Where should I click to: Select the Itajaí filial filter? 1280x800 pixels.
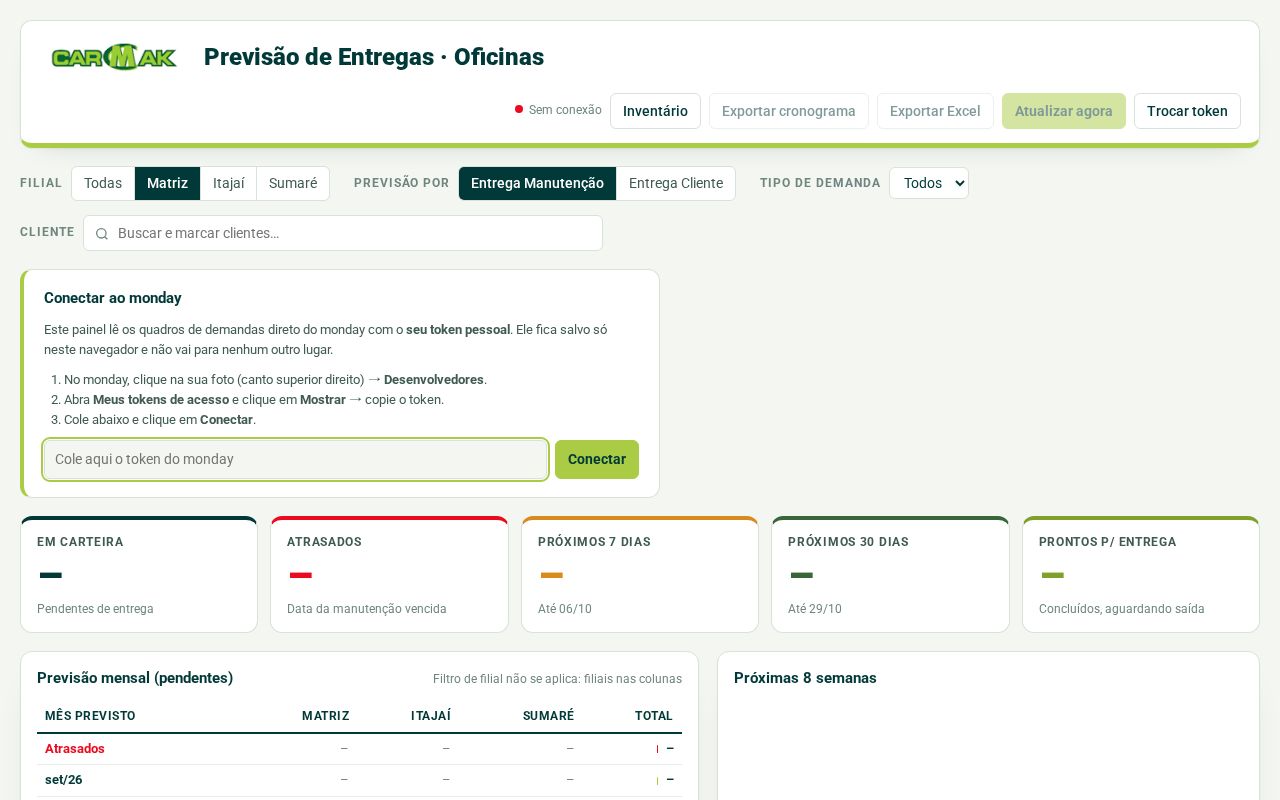click(229, 183)
